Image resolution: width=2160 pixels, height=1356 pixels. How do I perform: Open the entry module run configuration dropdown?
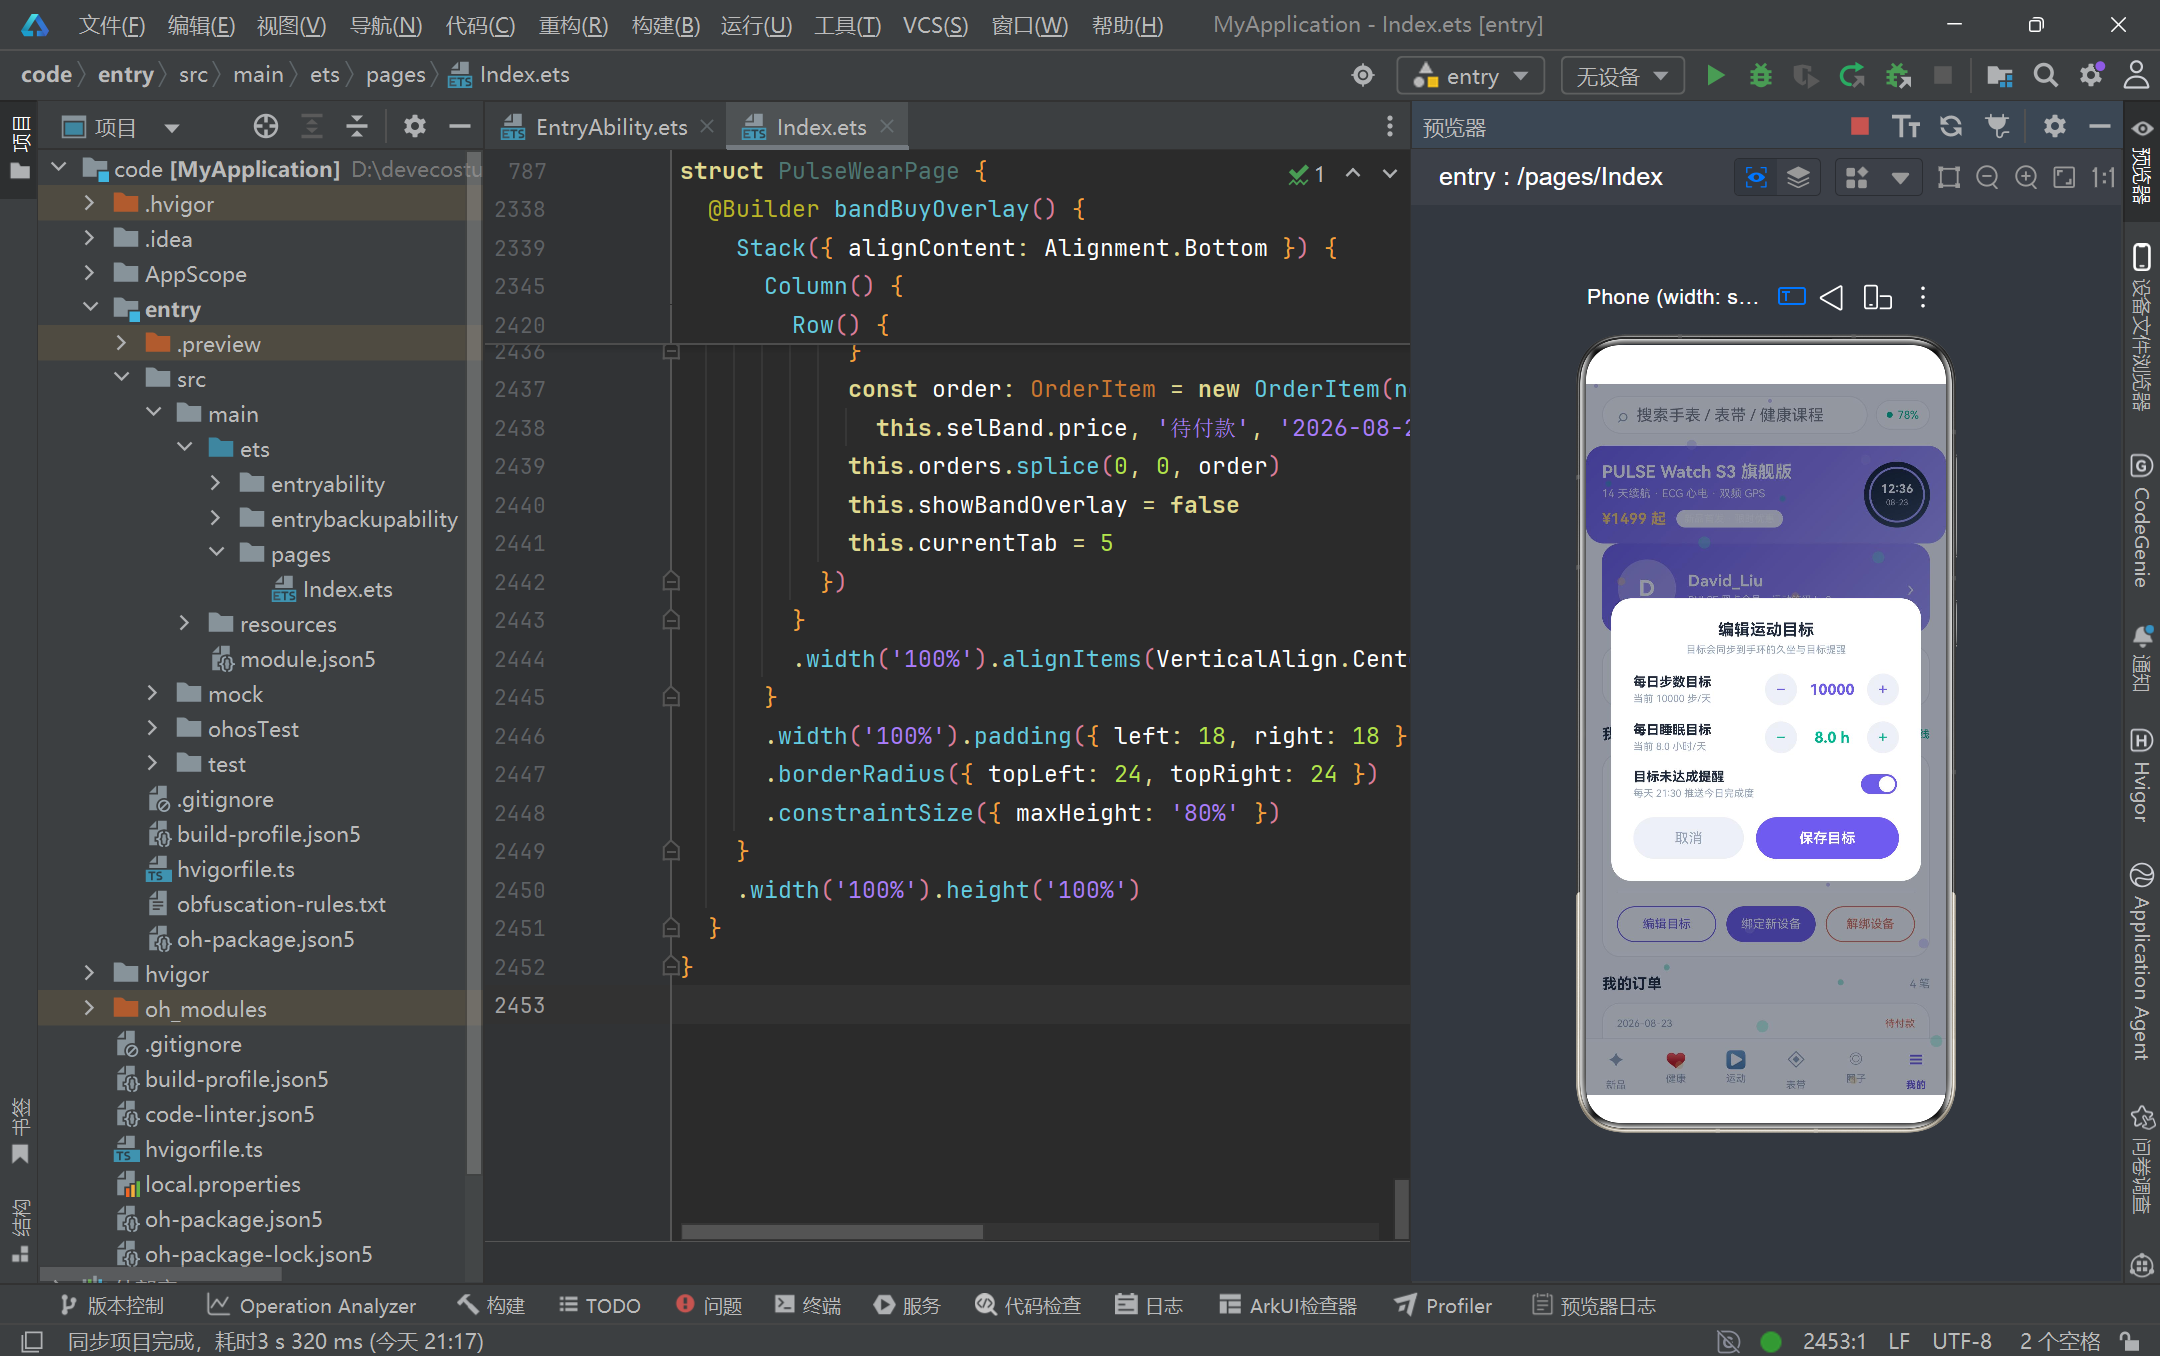pos(1471,76)
